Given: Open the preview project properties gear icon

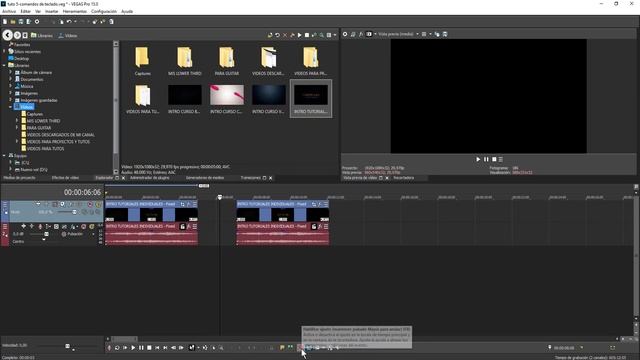Looking at the screenshot, I should click(345, 34).
